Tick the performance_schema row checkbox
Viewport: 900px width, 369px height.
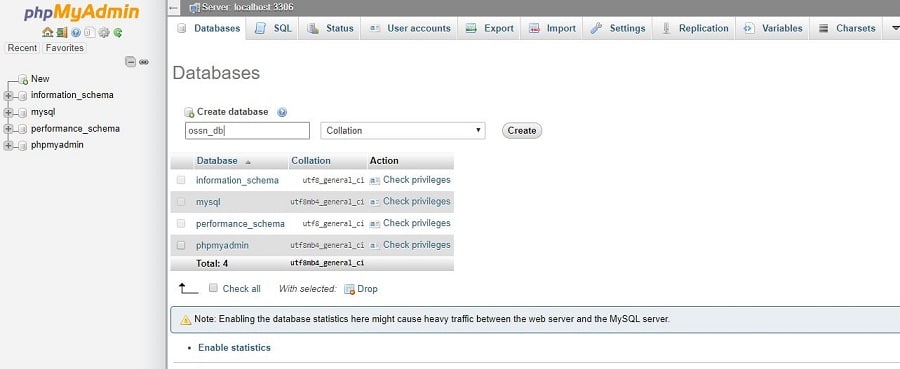tap(181, 223)
